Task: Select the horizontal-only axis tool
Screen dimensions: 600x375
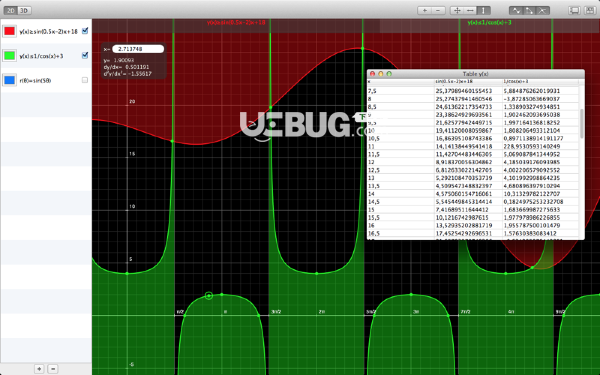Action: click(470, 10)
